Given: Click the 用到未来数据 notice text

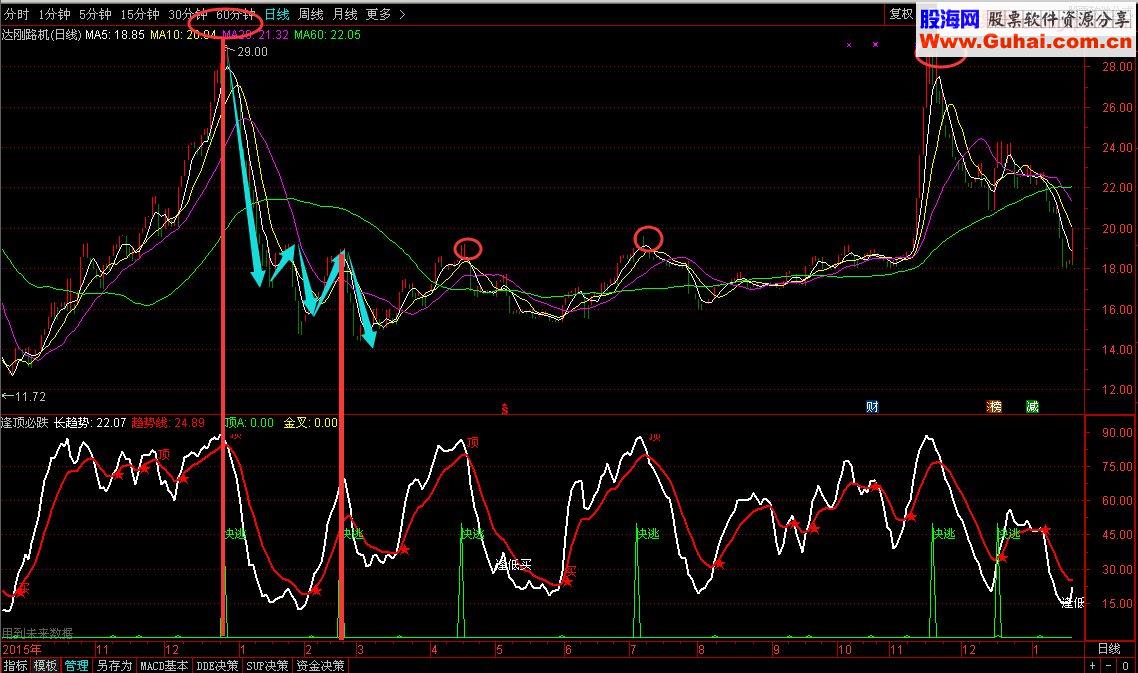Looking at the screenshot, I should coord(38,633).
